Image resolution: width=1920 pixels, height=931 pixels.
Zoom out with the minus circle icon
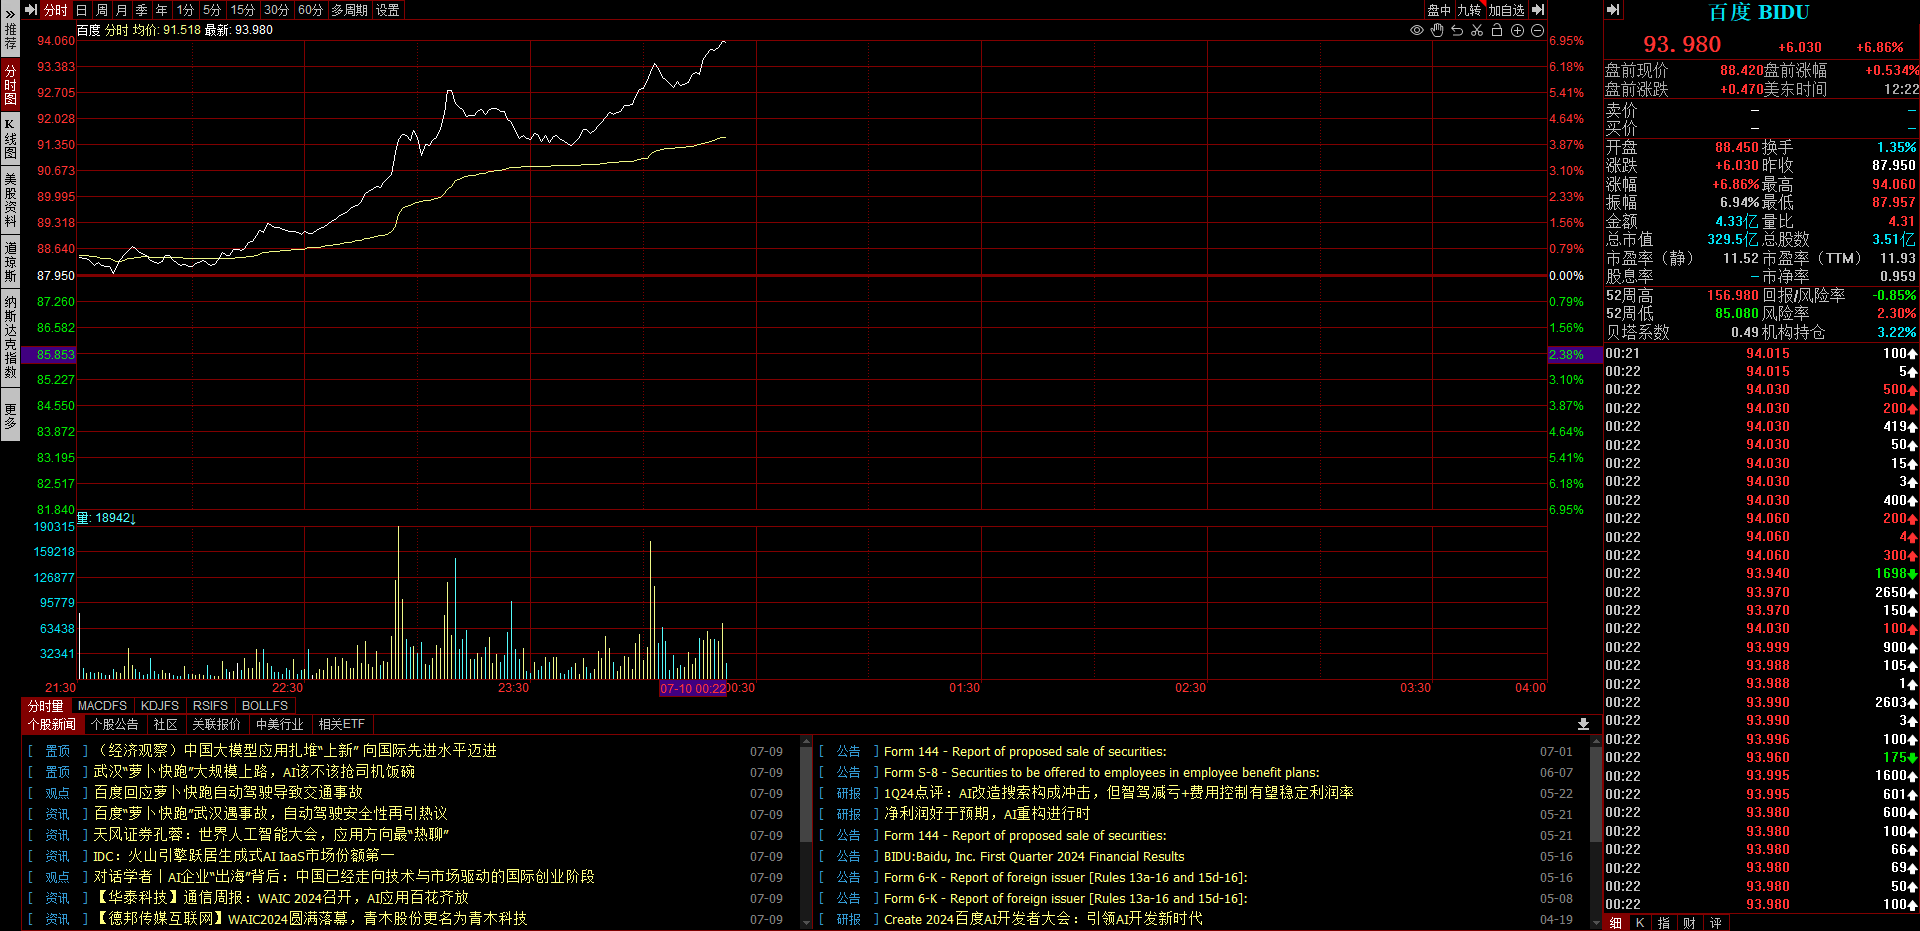(1537, 31)
